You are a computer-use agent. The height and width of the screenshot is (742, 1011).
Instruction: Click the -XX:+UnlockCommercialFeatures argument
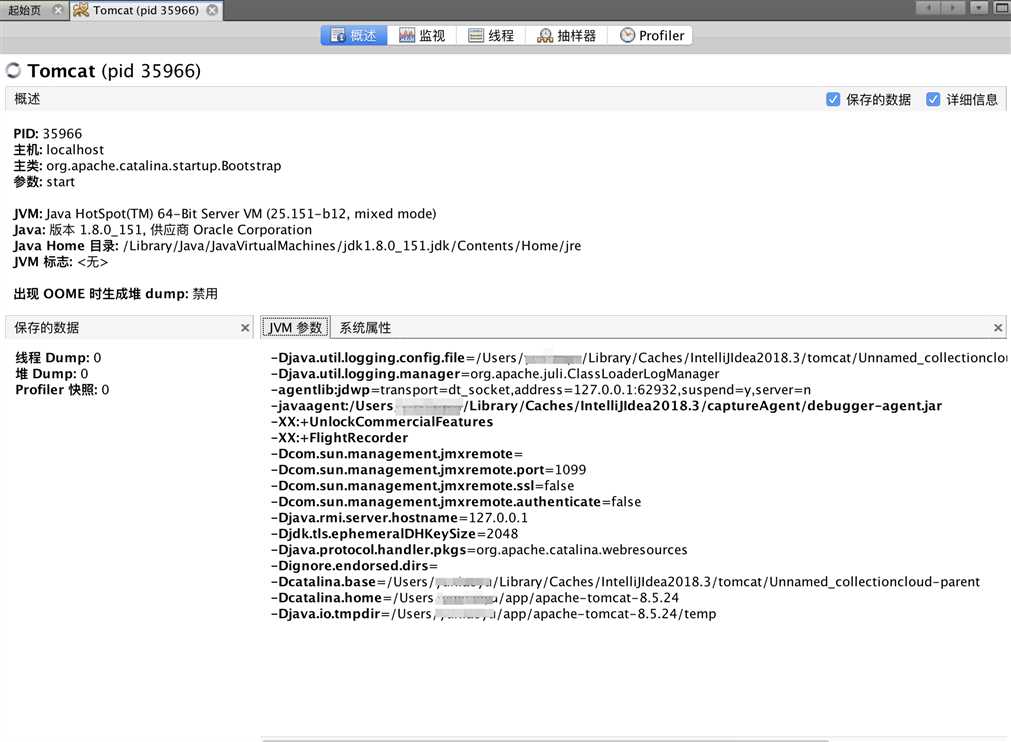tap(382, 422)
